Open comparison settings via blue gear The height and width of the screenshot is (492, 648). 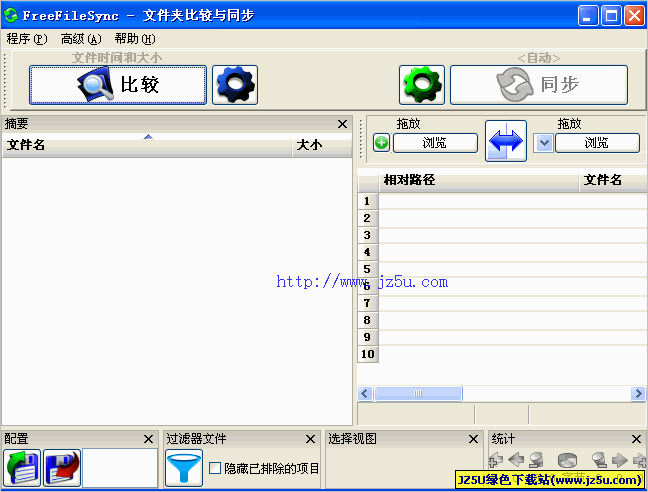tap(235, 85)
